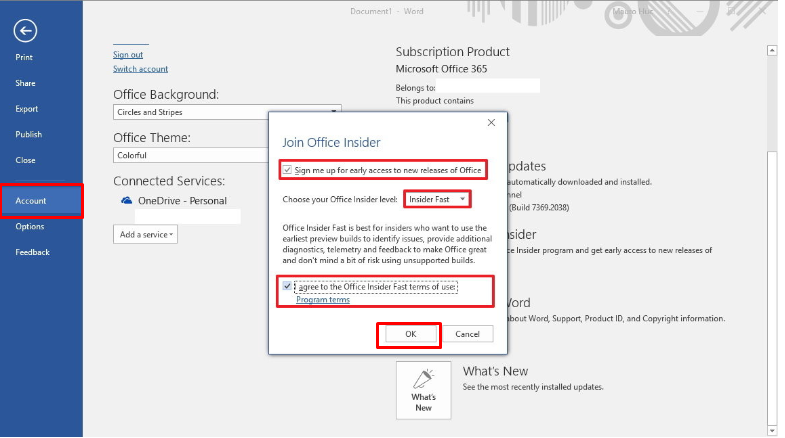Go back using the circled arrow

[x=25, y=31]
